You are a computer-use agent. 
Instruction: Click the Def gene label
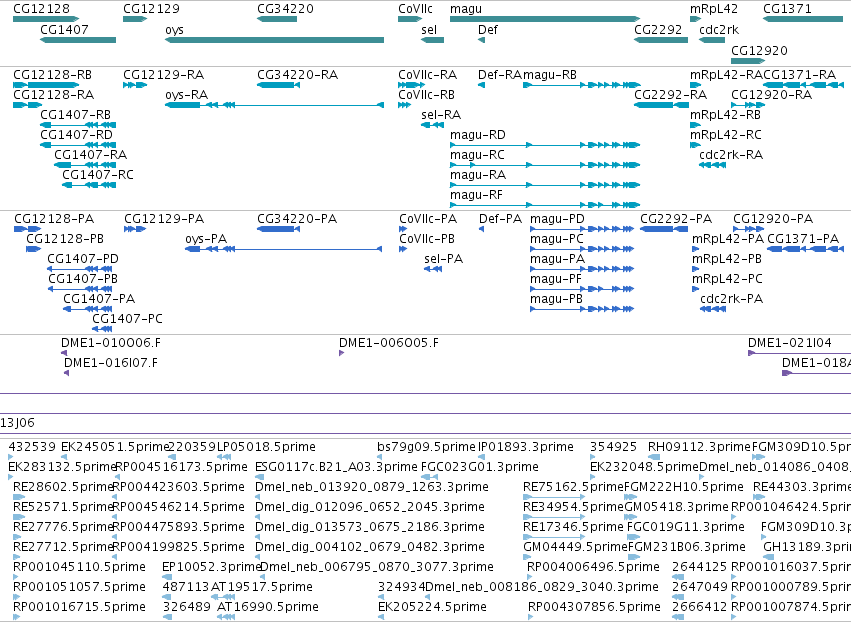[x=488, y=29]
